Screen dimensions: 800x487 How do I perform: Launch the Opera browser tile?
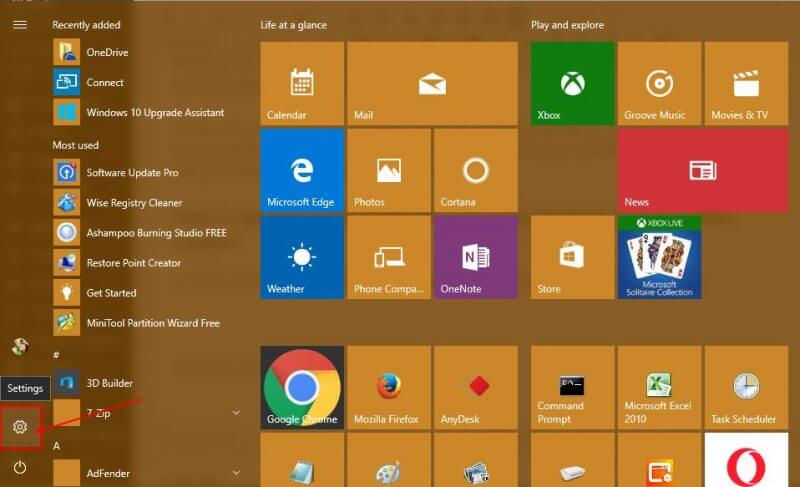point(746,460)
